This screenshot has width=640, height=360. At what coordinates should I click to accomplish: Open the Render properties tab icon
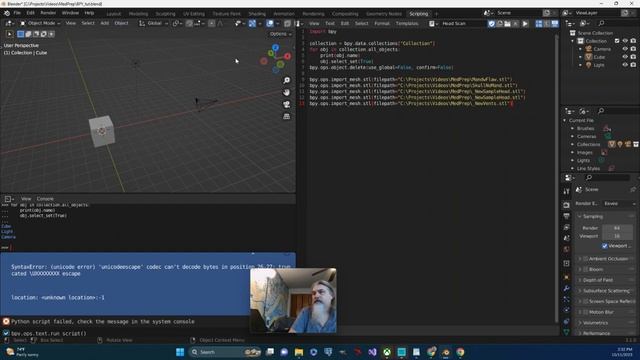pos(566,204)
